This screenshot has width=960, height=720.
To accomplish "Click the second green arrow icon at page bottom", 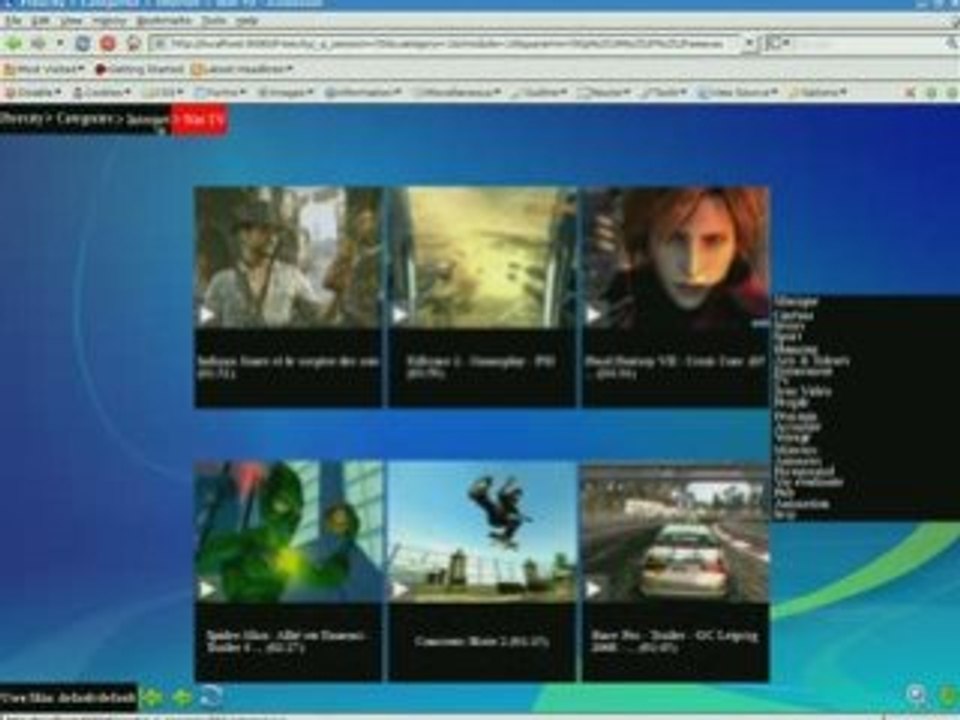I will tap(181, 697).
